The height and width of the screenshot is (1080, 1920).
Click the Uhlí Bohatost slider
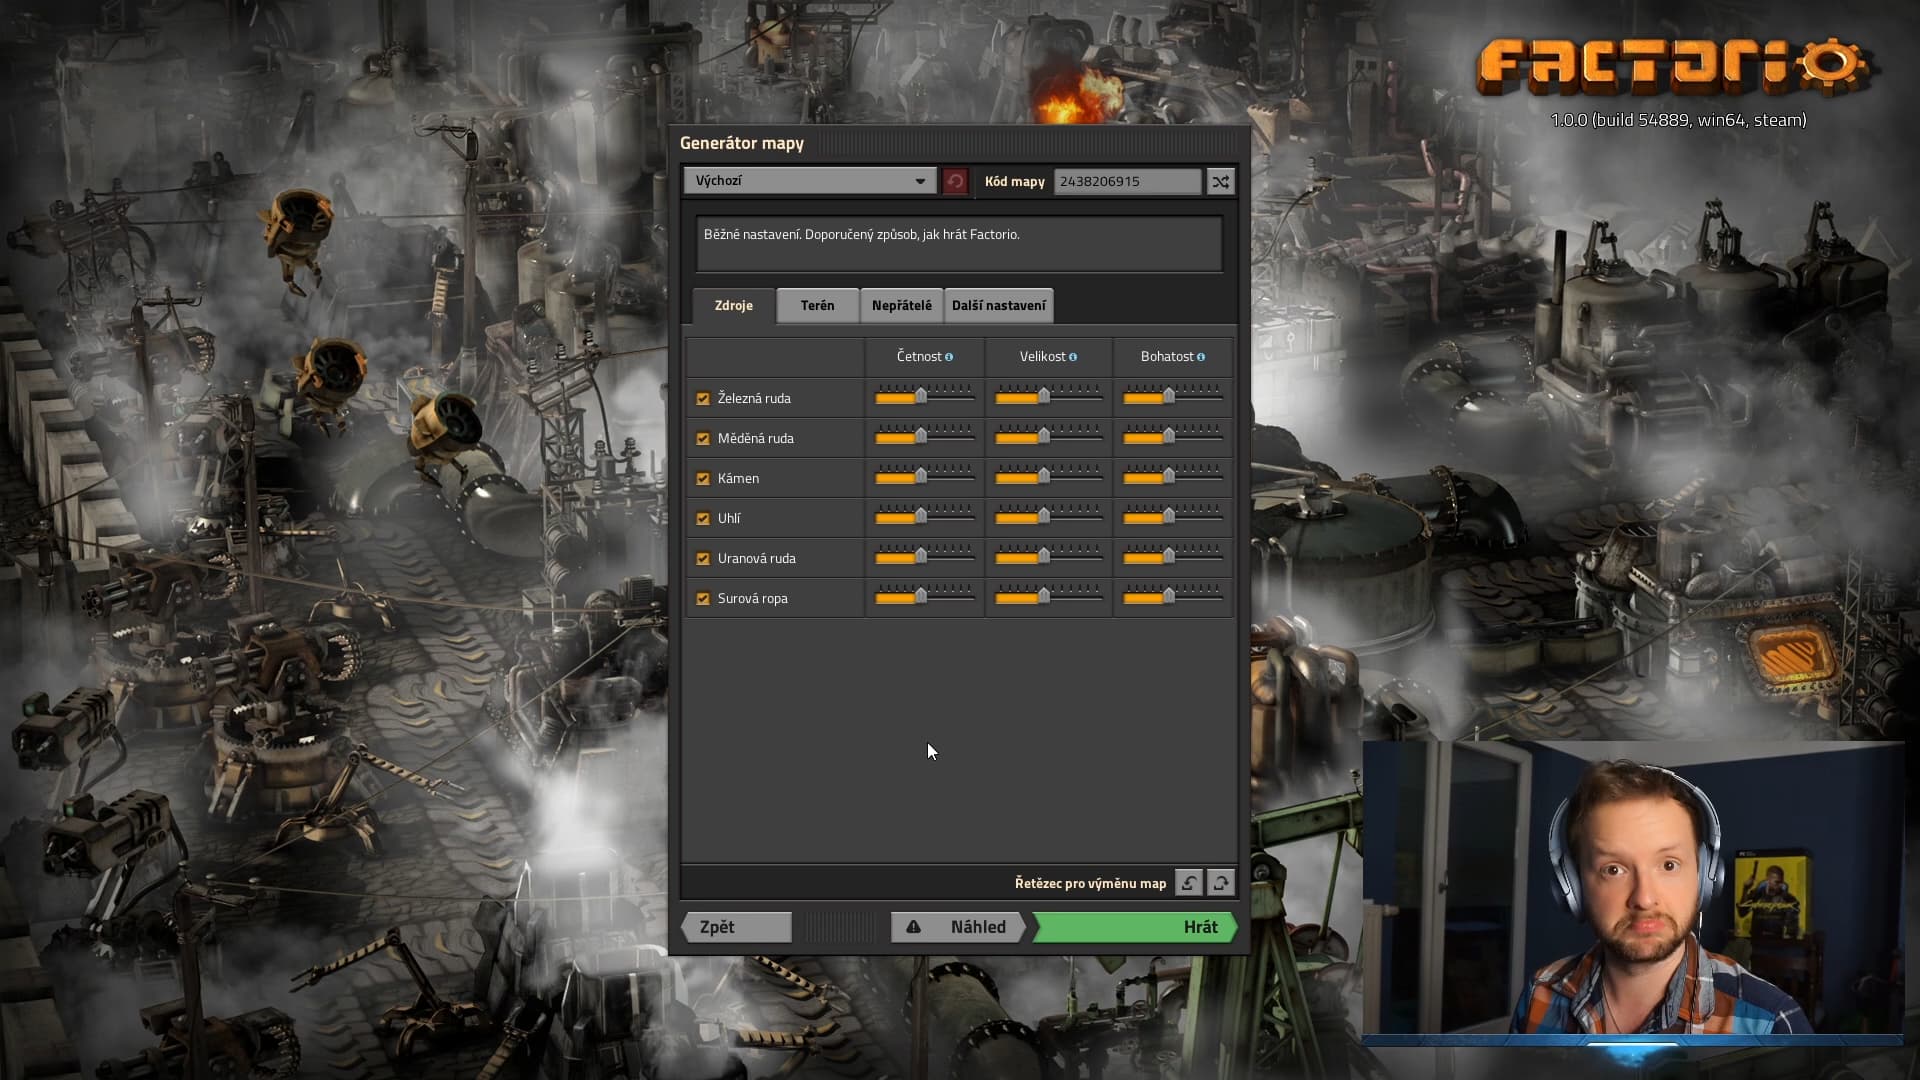1172,517
